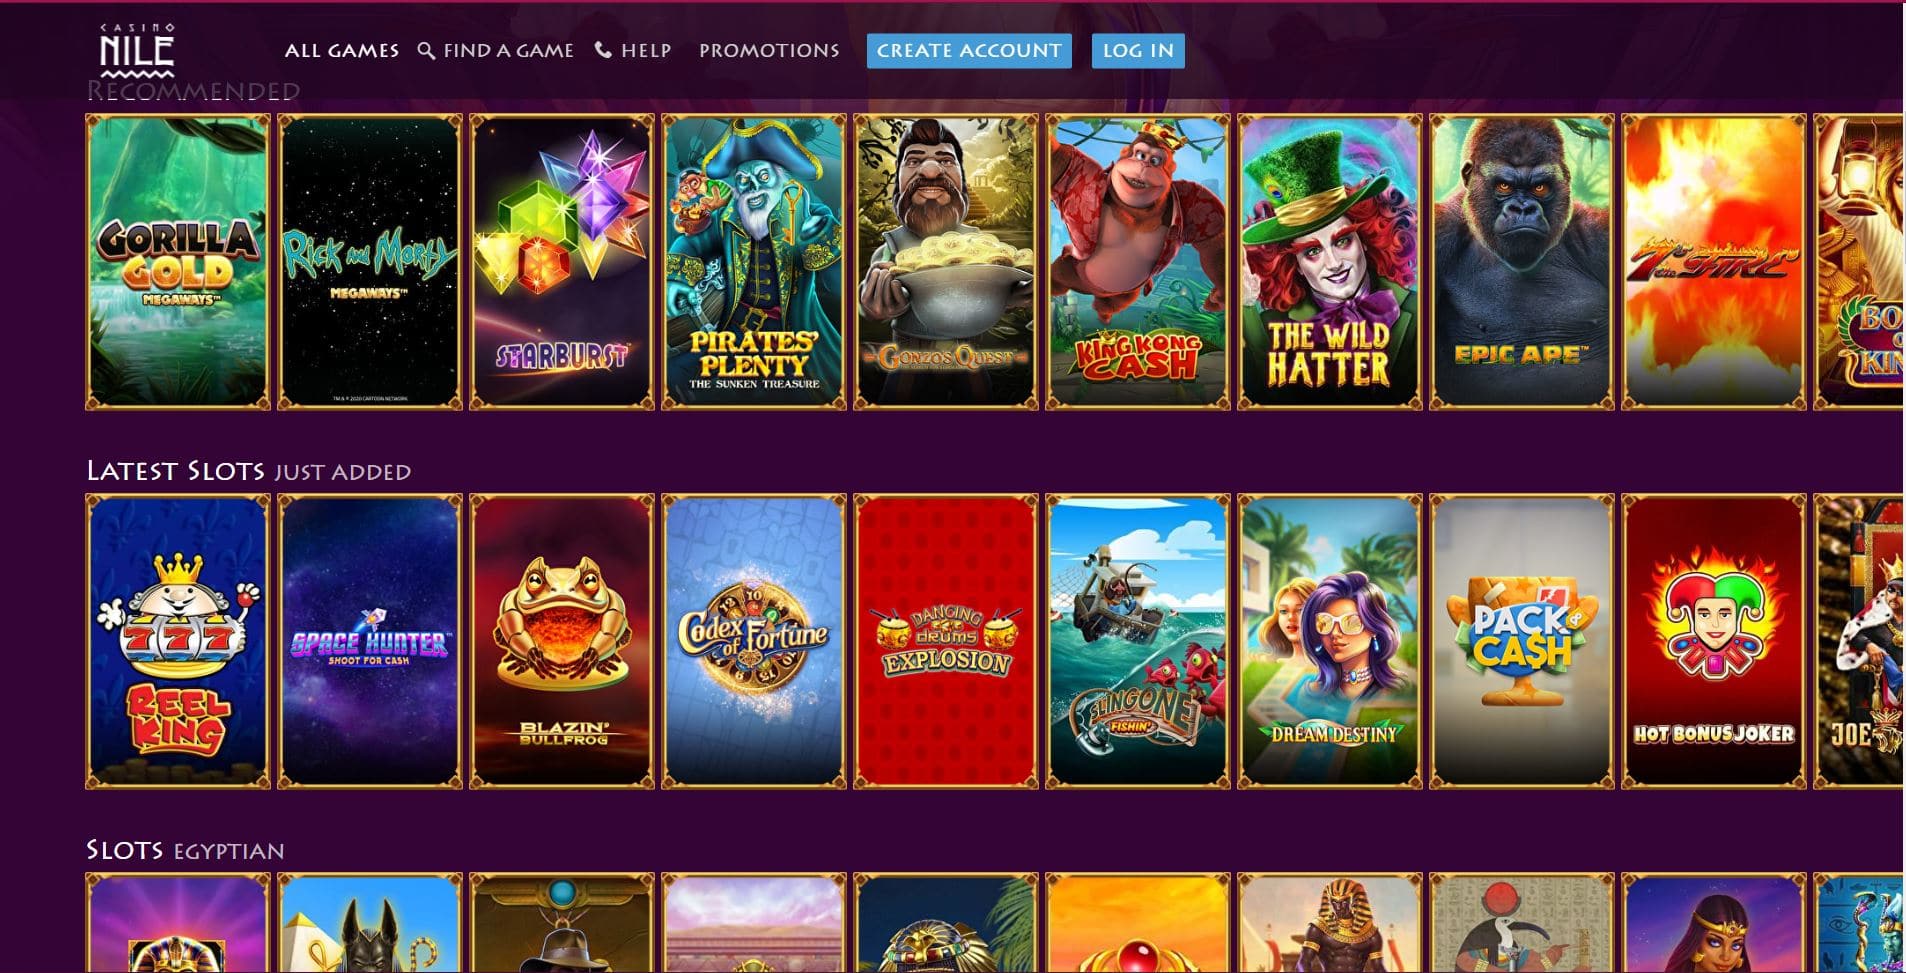Open the Pack & Cash slot tile
1906x973 pixels.
coord(1522,641)
